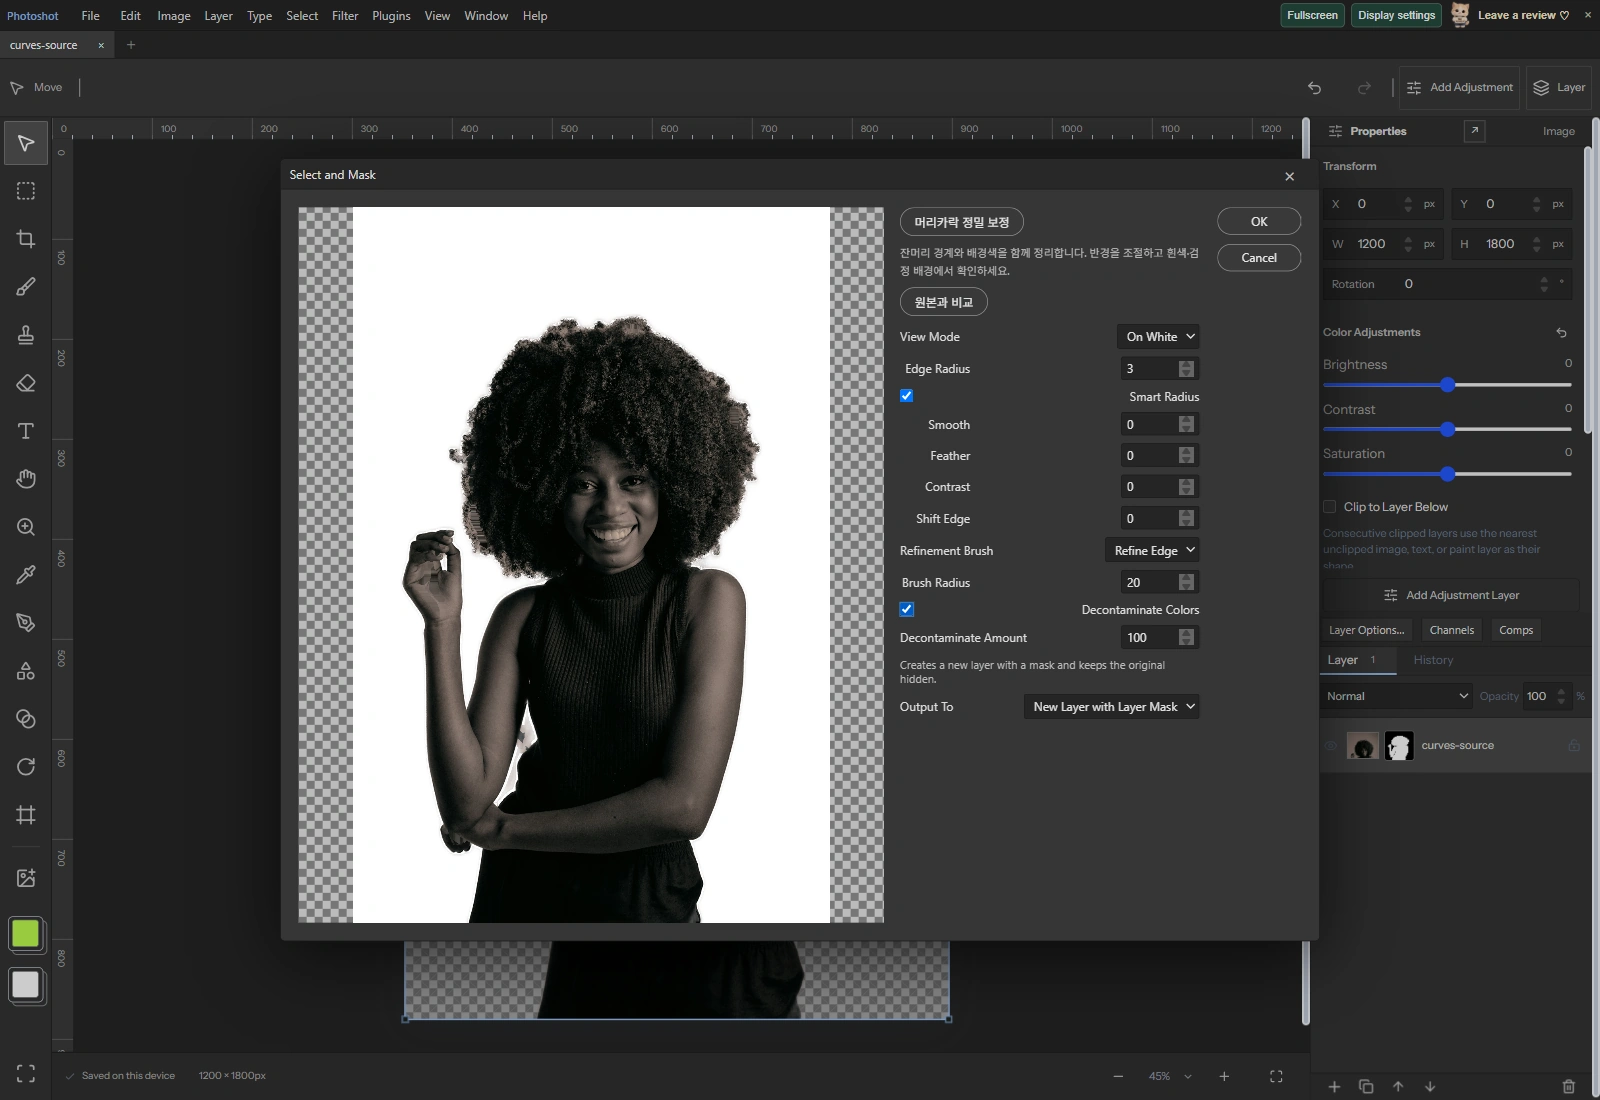Toggle the curves-source layer lock

1574,746
